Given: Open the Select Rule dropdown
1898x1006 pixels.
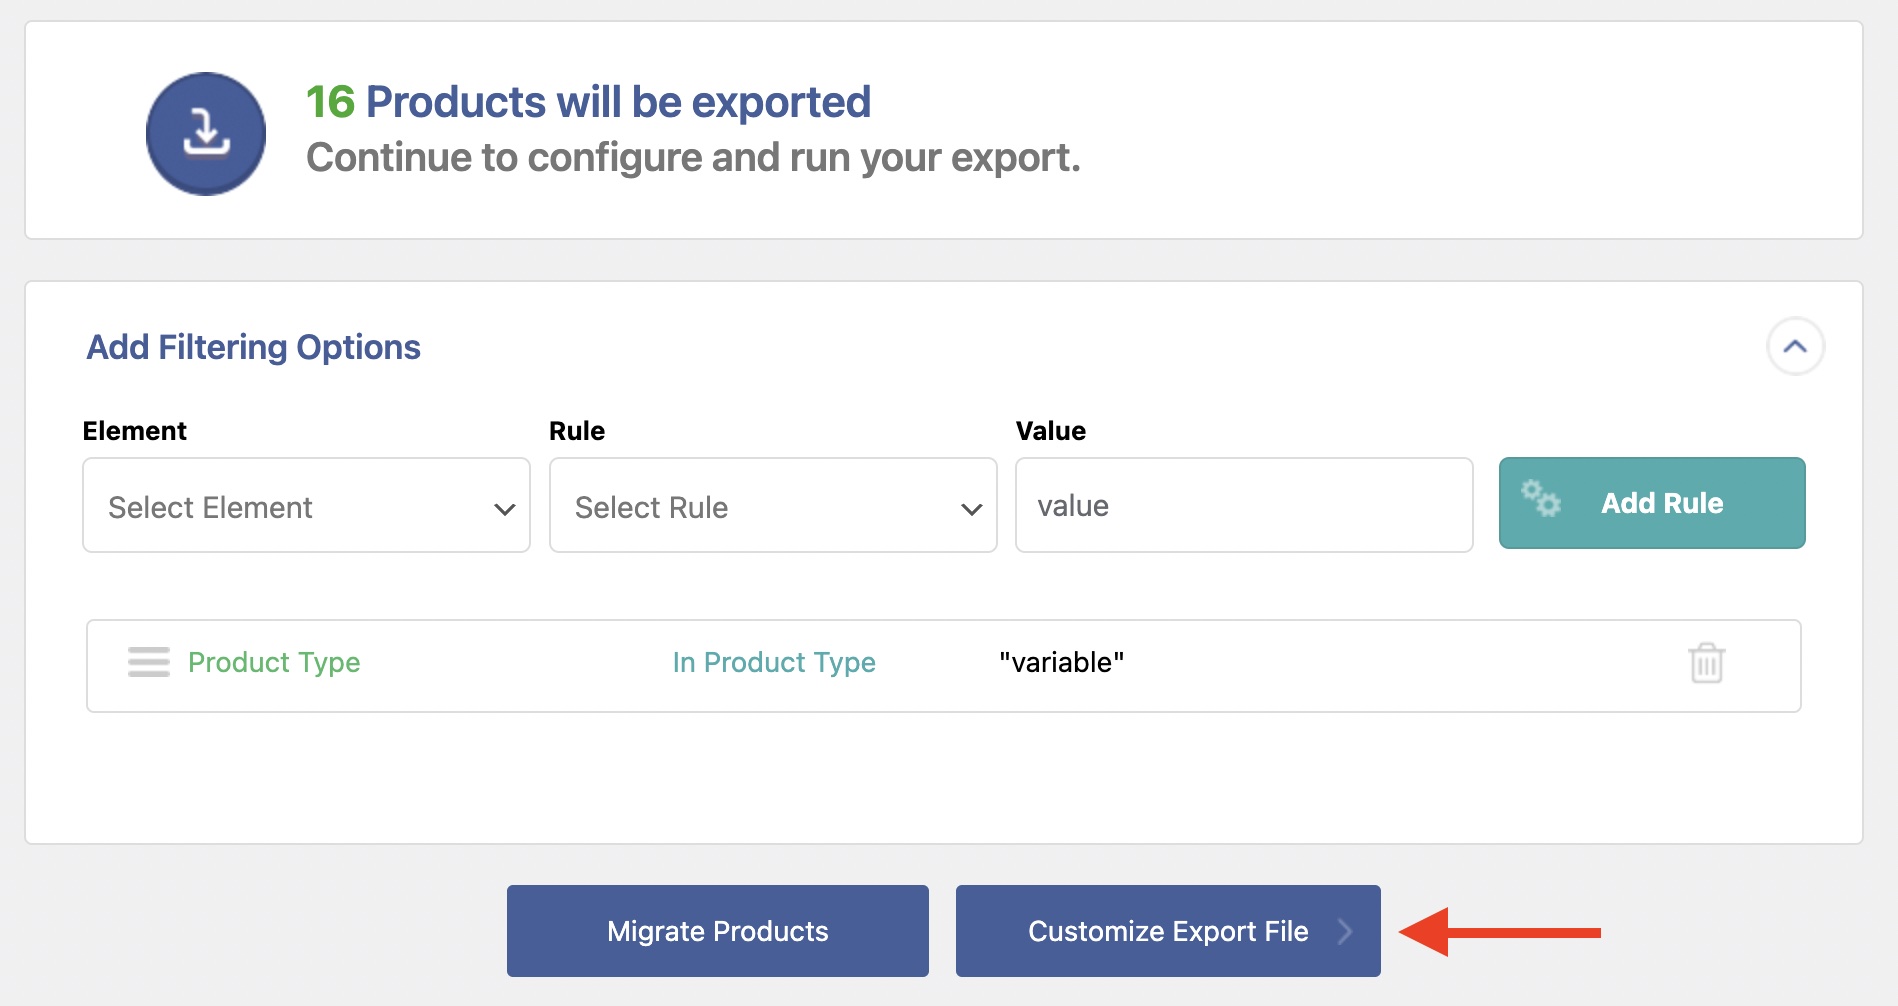Looking at the screenshot, I should (x=750, y=506).
